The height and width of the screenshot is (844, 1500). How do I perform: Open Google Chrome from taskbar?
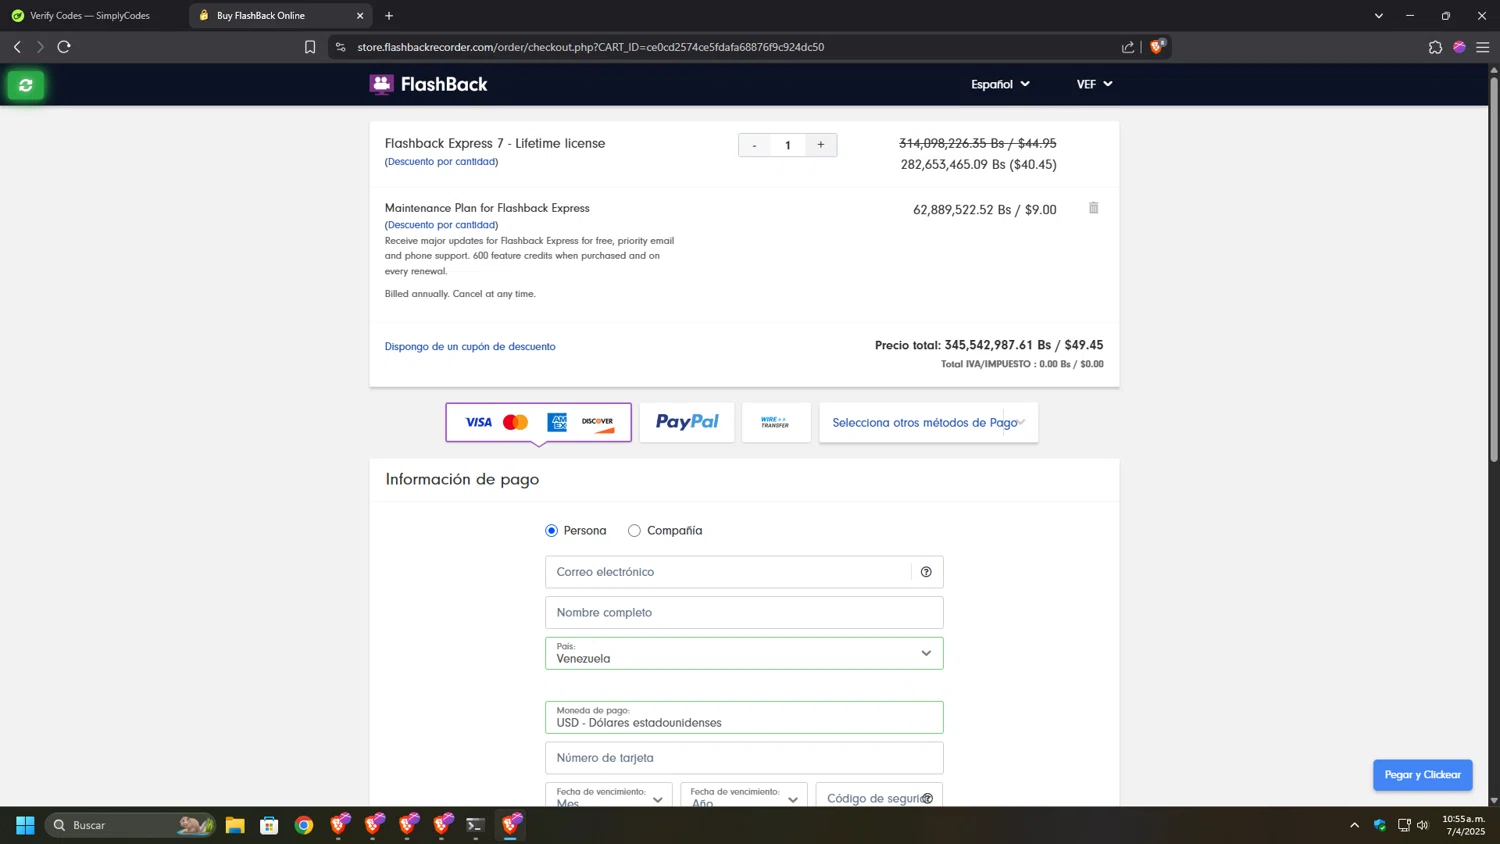pos(304,825)
